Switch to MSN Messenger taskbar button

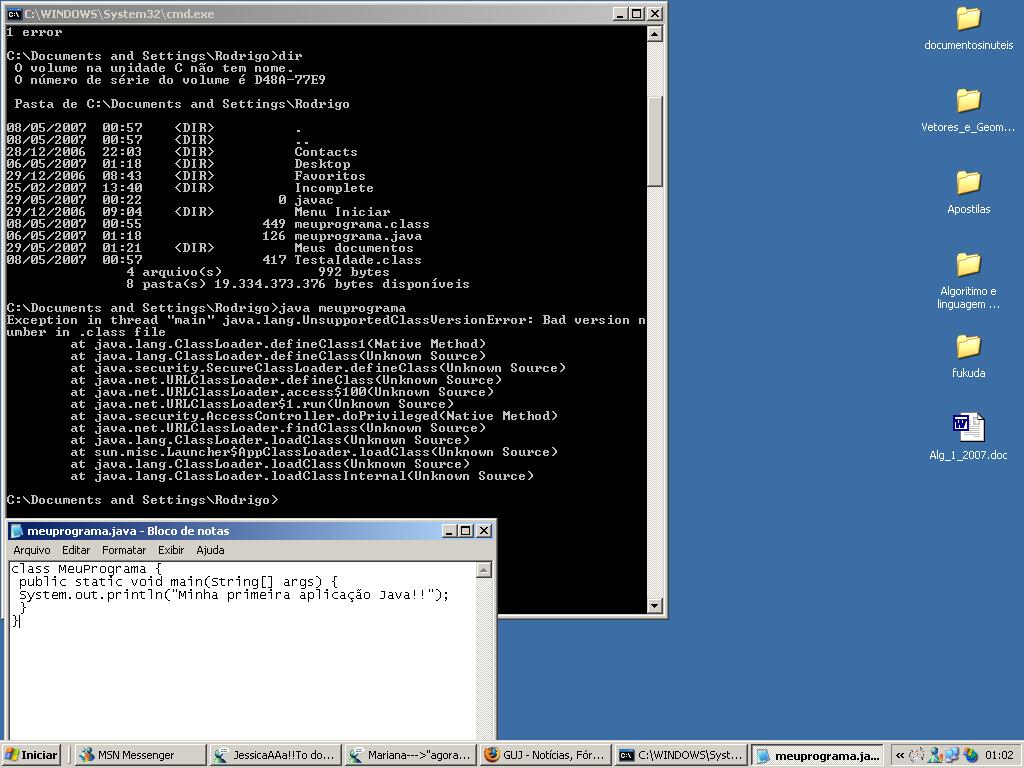pyautogui.click(x=140, y=755)
